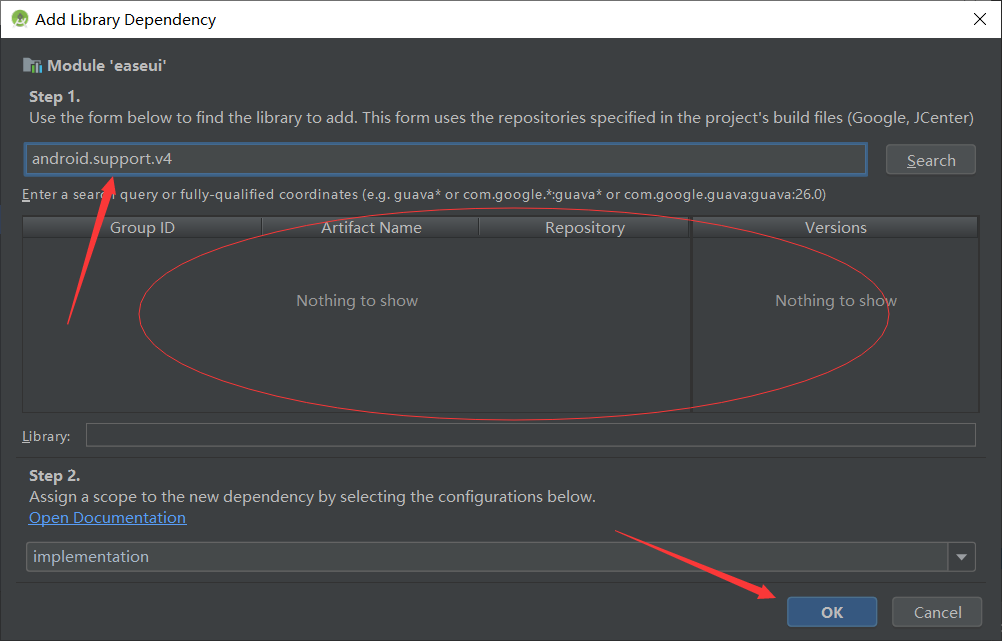This screenshot has height=641, width=1002.
Task: Sort results by Artifact Name column
Action: 370,227
